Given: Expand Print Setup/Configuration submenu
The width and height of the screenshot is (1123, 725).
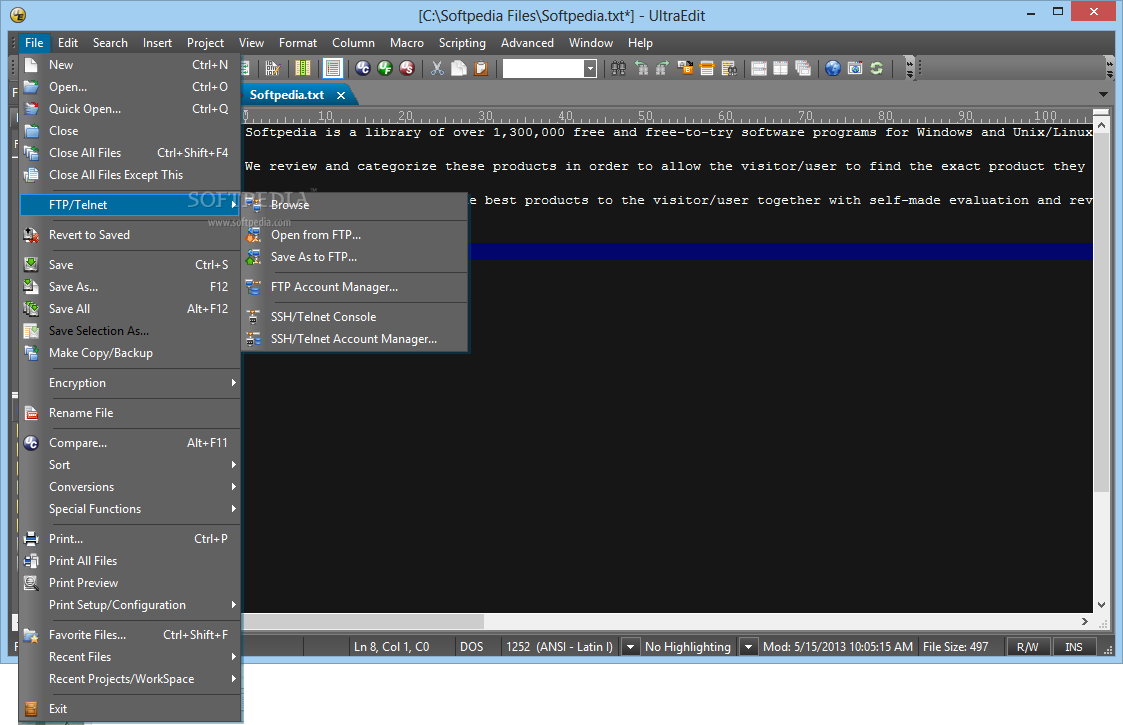Looking at the screenshot, I should 130,605.
